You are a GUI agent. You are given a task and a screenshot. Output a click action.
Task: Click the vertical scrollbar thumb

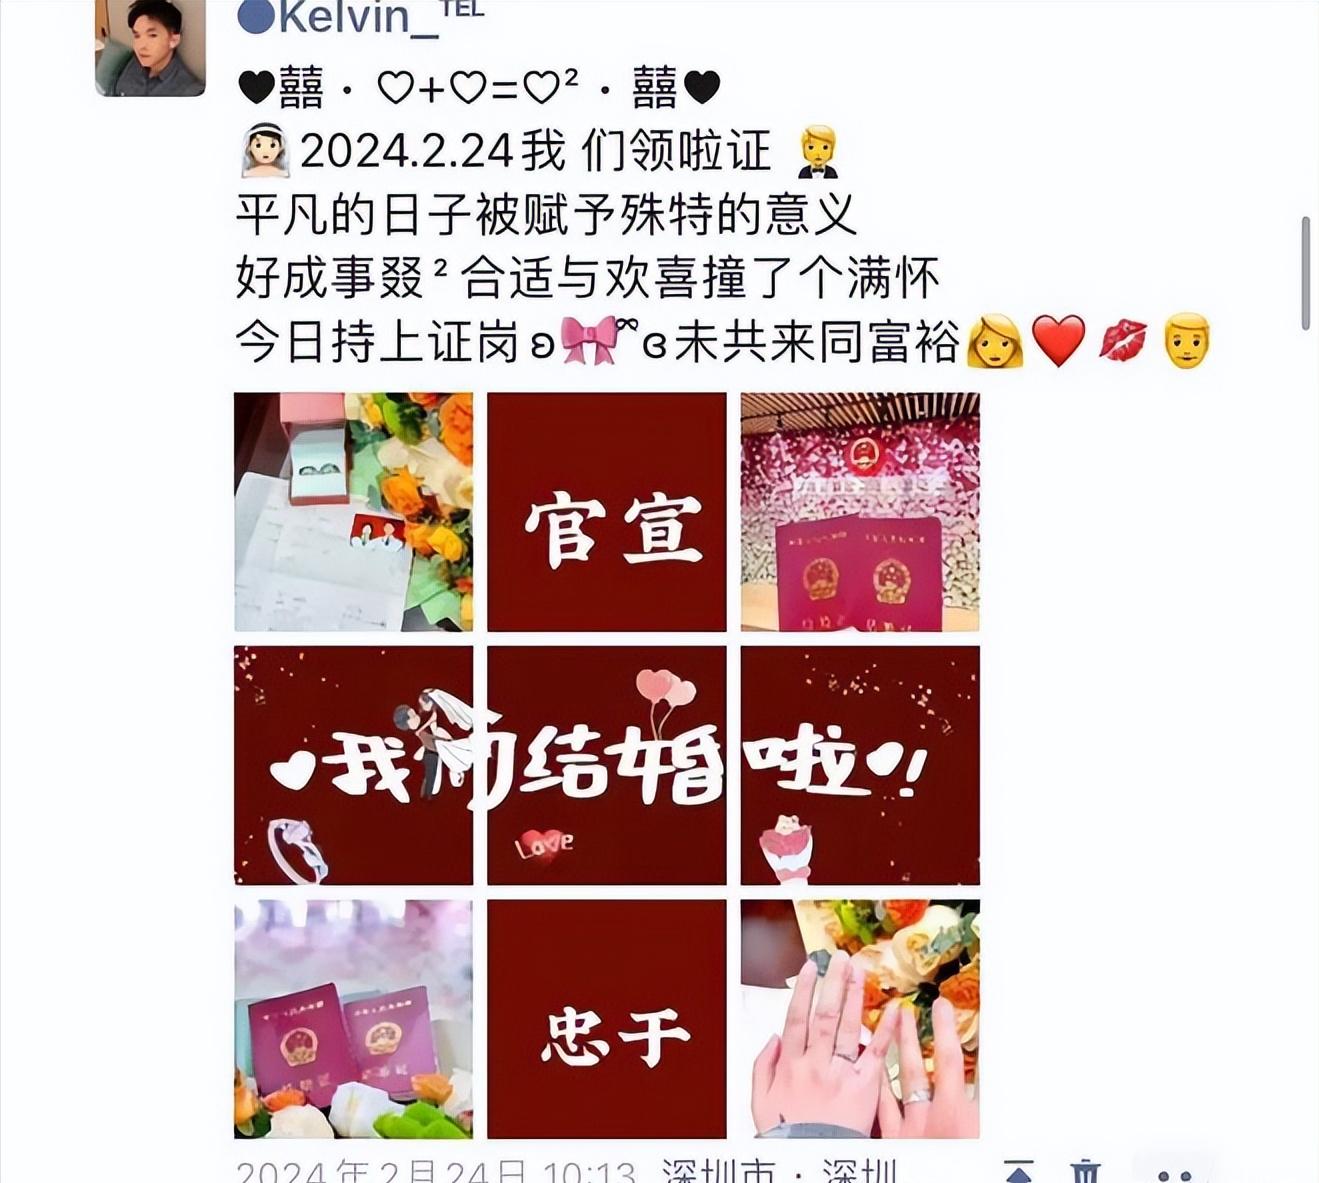pyautogui.click(x=1305, y=273)
